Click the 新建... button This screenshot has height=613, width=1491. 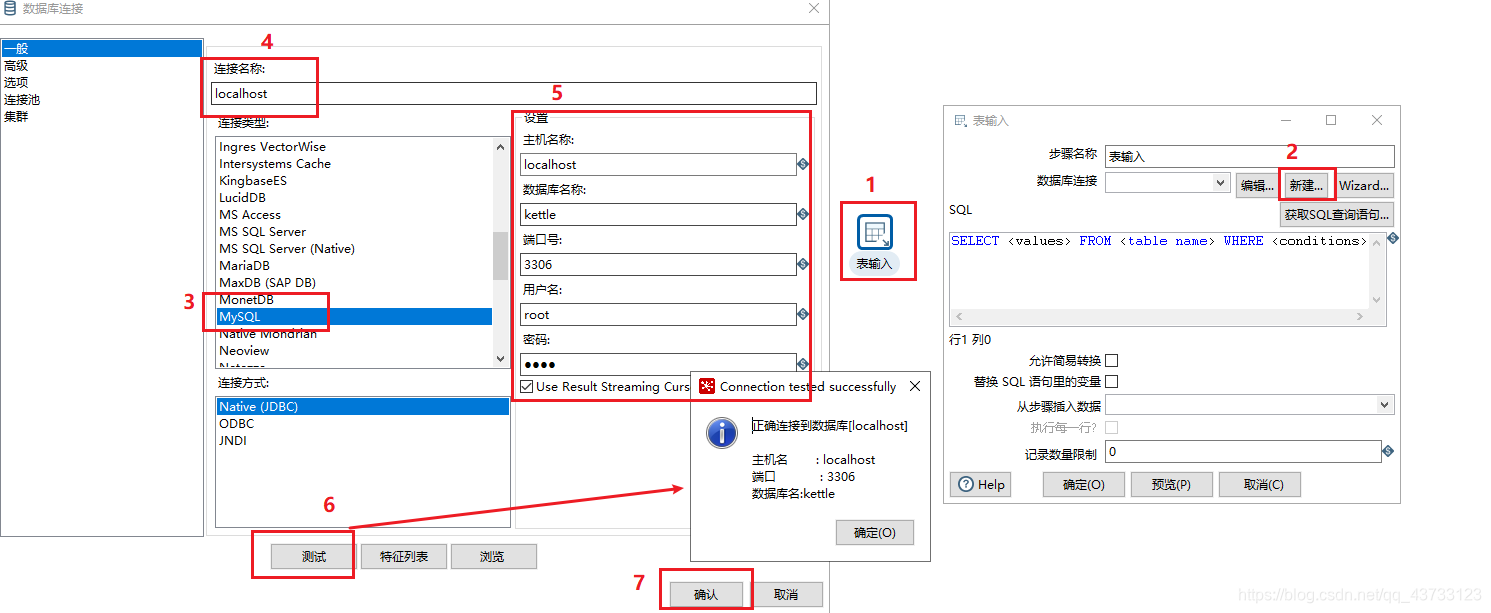[1306, 185]
